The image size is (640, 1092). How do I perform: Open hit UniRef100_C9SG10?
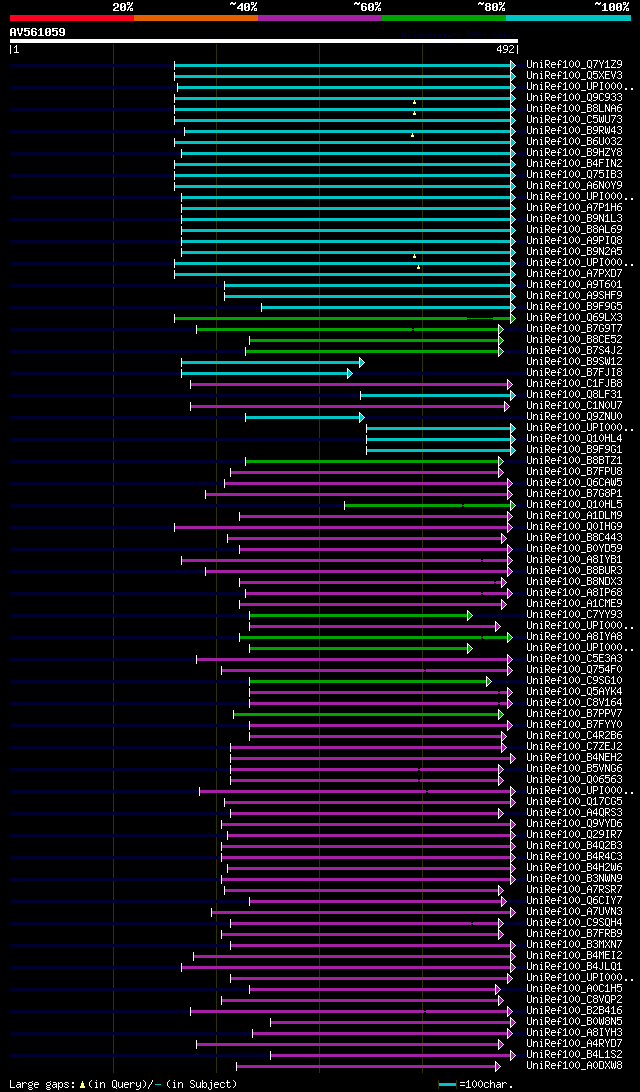(x=575, y=681)
